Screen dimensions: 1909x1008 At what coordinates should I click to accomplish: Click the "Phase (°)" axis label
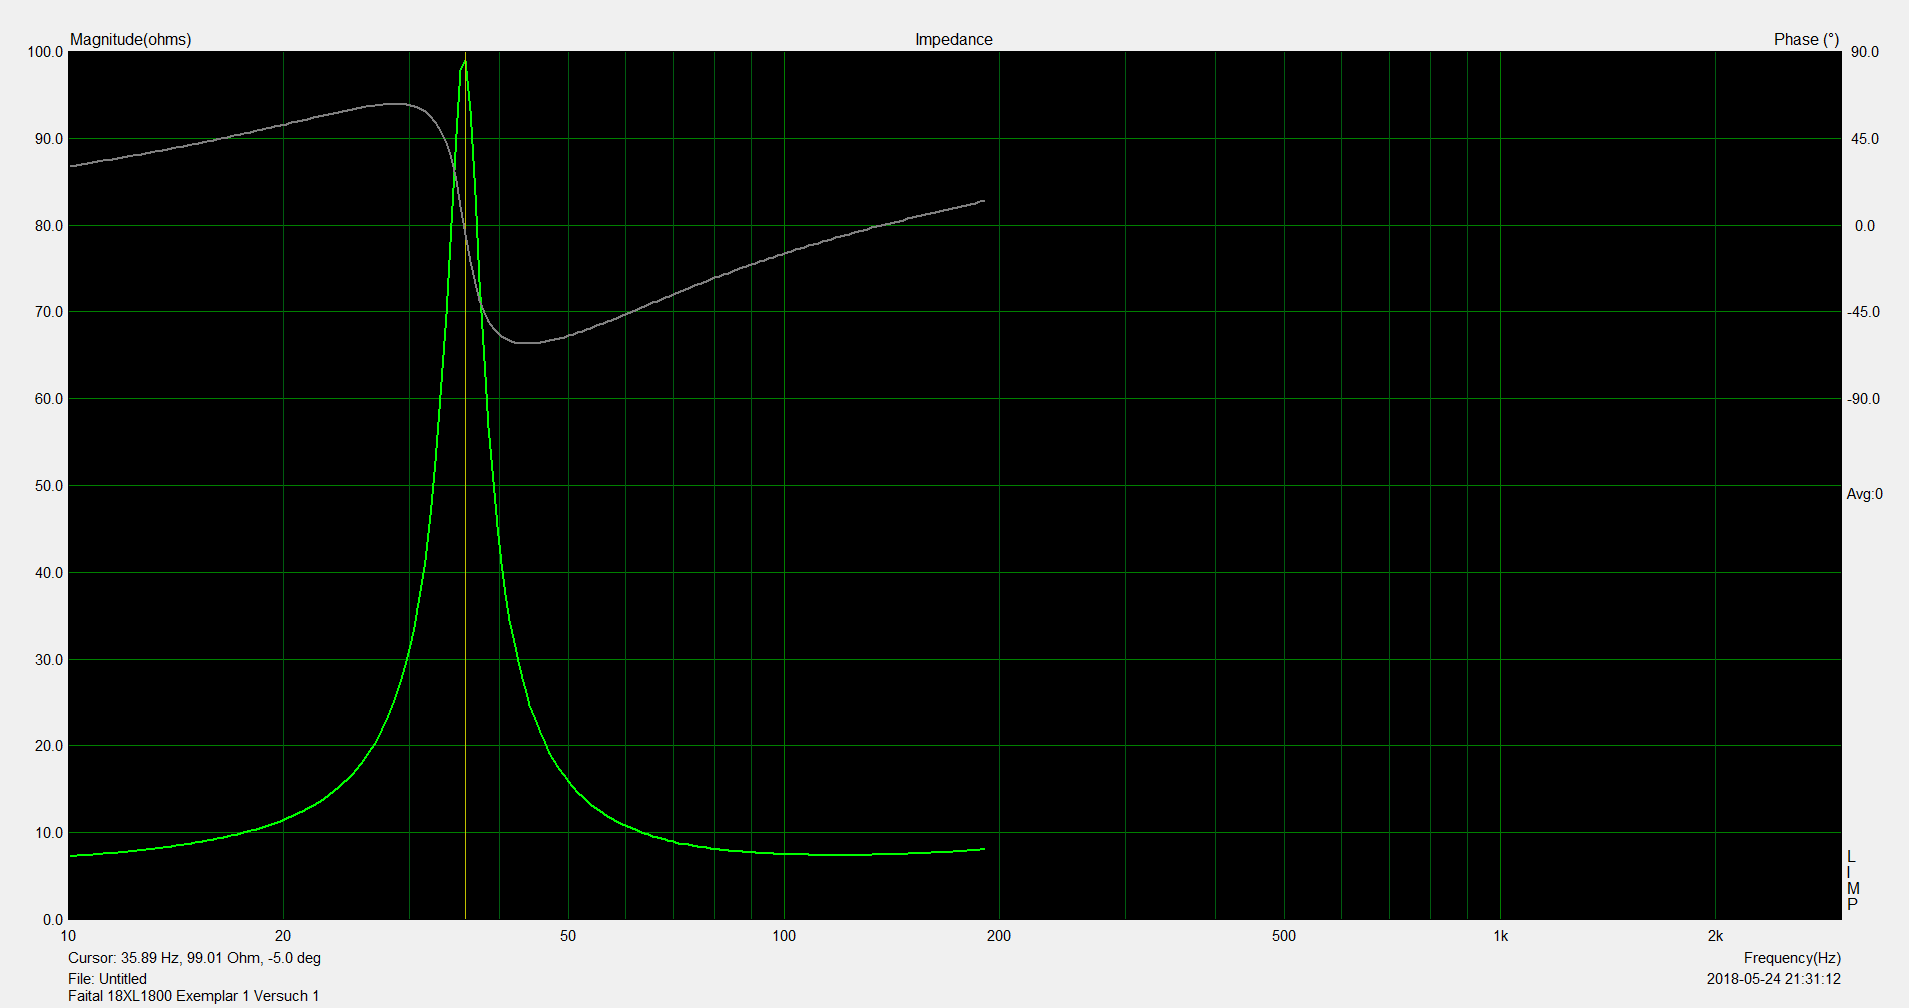1806,40
